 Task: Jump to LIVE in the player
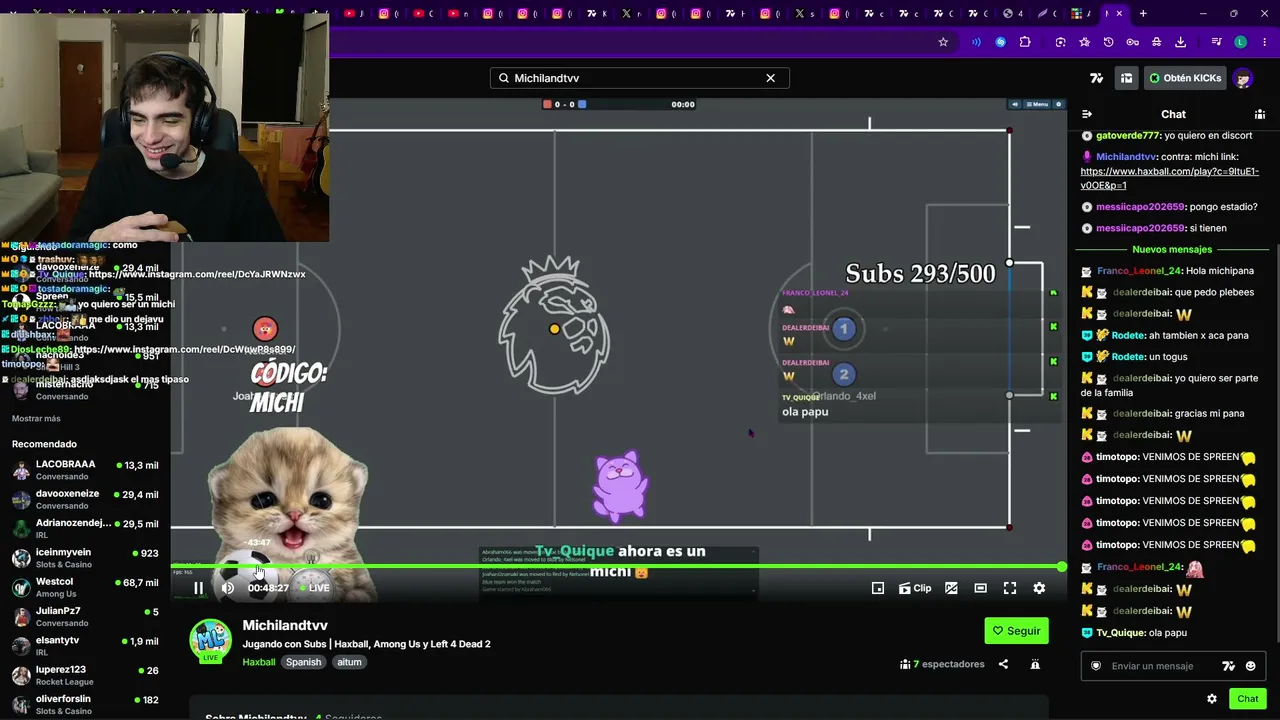[315, 588]
